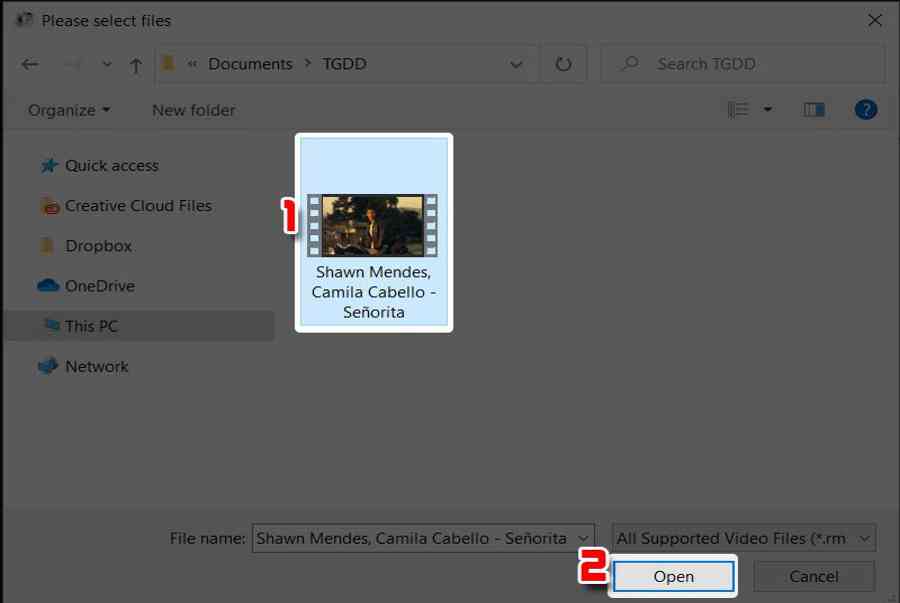Refresh the TGDD folder view
This screenshot has height=603, width=900.
pyautogui.click(x=563, y=64)
